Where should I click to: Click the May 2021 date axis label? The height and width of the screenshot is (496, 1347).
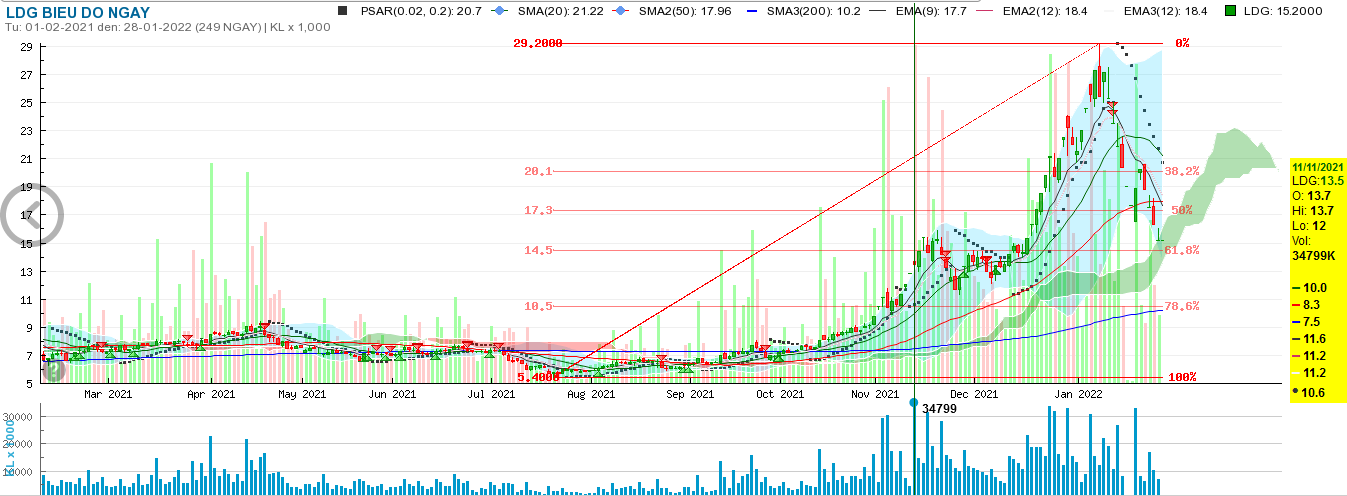(300, 394)
